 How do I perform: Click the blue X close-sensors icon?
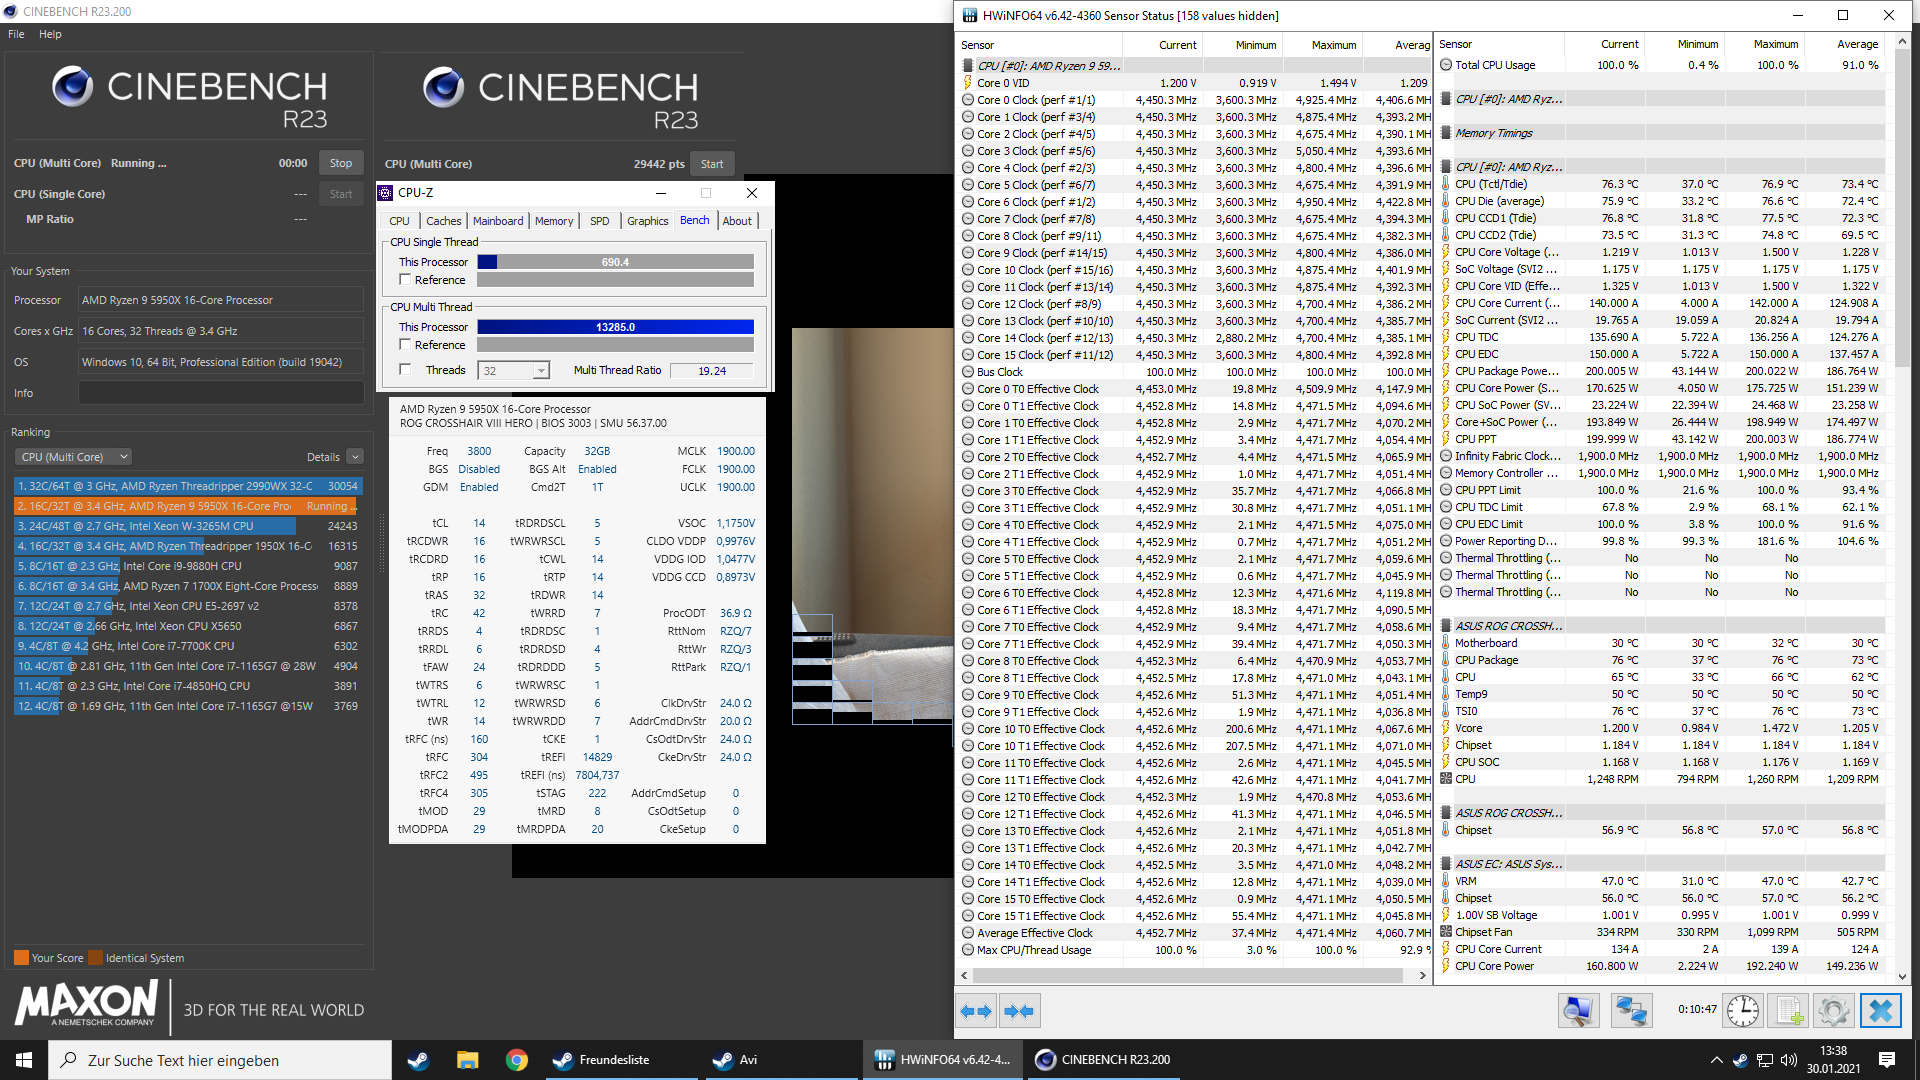[x=1880, y=1011]
